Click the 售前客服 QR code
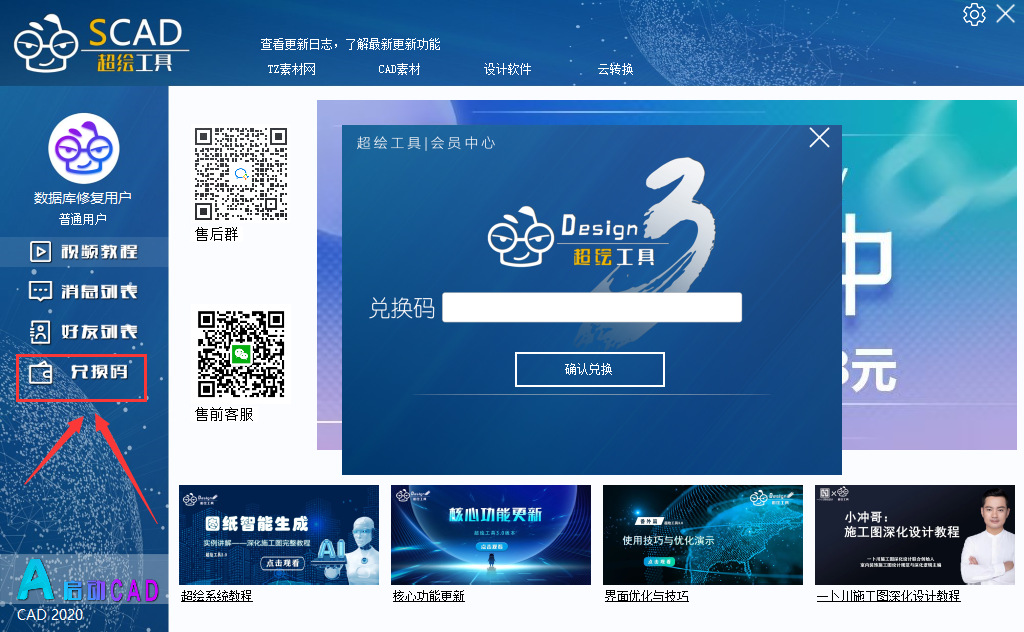The height and width of the screenshot is (632, 1024). (241, 354)
